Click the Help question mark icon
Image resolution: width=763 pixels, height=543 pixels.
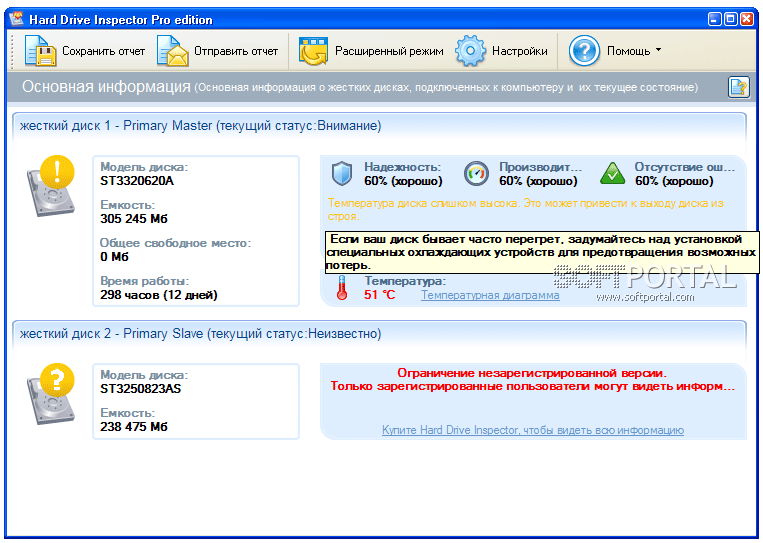click(x=584, y=51)
